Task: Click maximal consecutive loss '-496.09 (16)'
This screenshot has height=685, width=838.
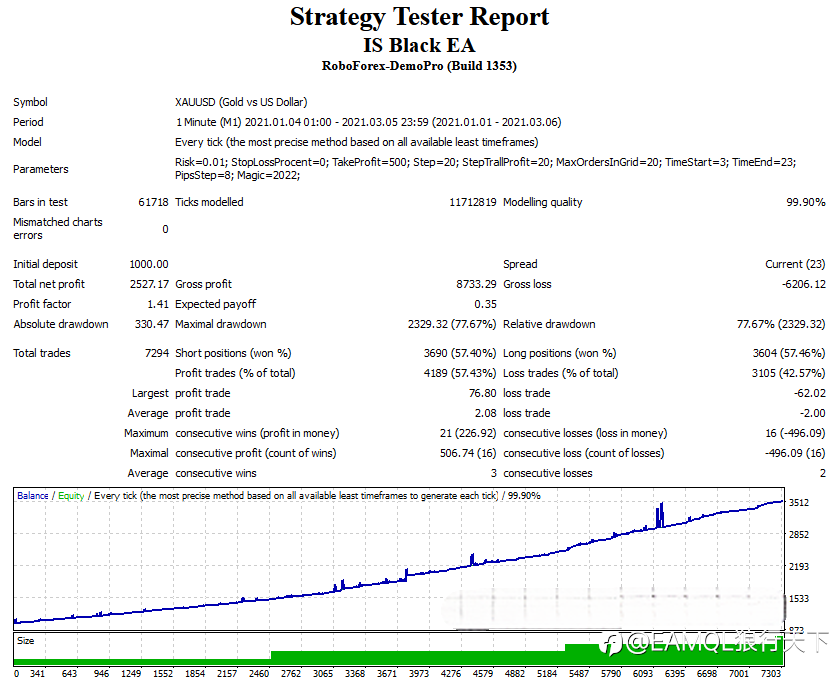Action: pos(795,453)
